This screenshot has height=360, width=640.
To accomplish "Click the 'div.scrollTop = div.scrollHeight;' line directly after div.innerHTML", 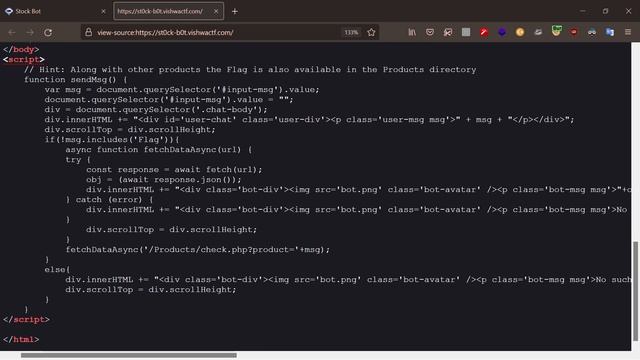I will pyautogui.click(x=130, y=129).
